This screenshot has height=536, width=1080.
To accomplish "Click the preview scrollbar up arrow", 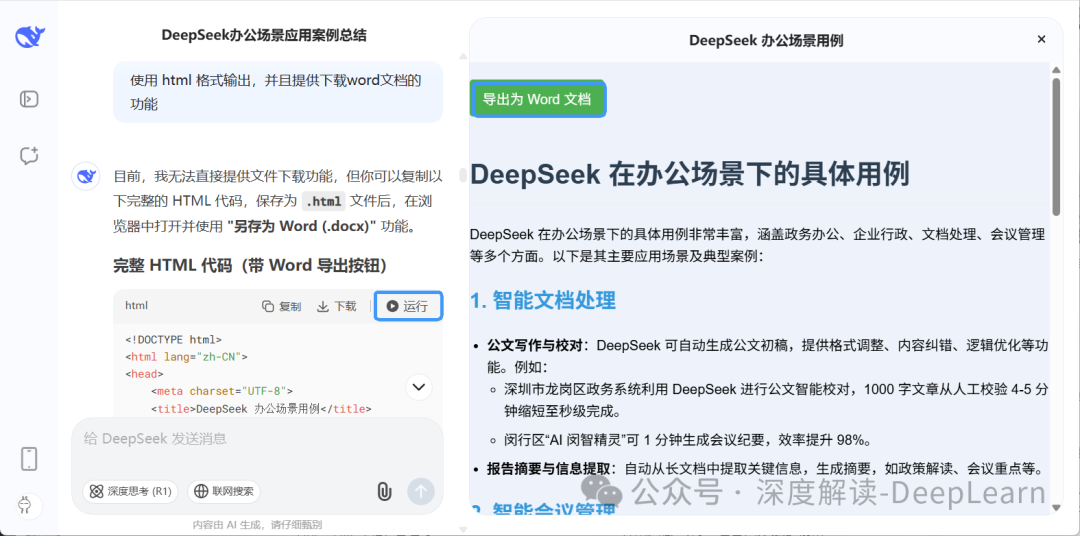I will point(1057,70).
